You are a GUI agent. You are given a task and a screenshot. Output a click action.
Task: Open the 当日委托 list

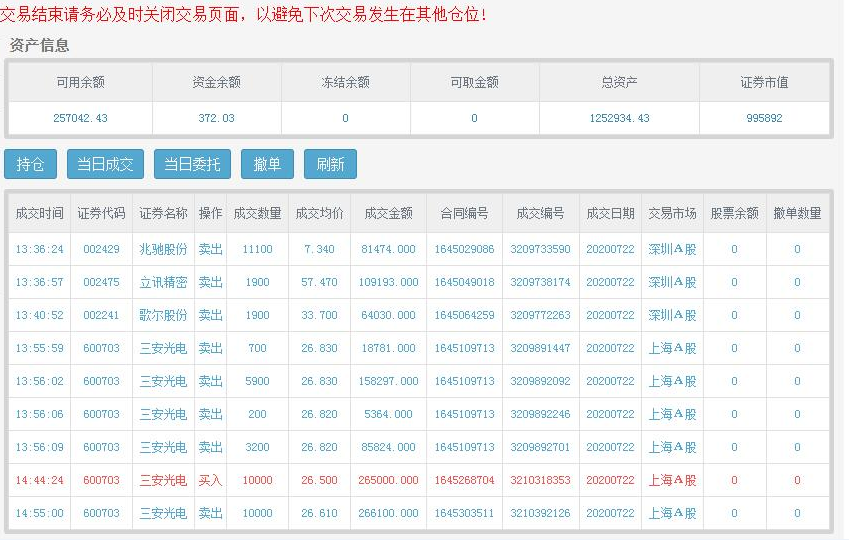[x=192, y=164]
